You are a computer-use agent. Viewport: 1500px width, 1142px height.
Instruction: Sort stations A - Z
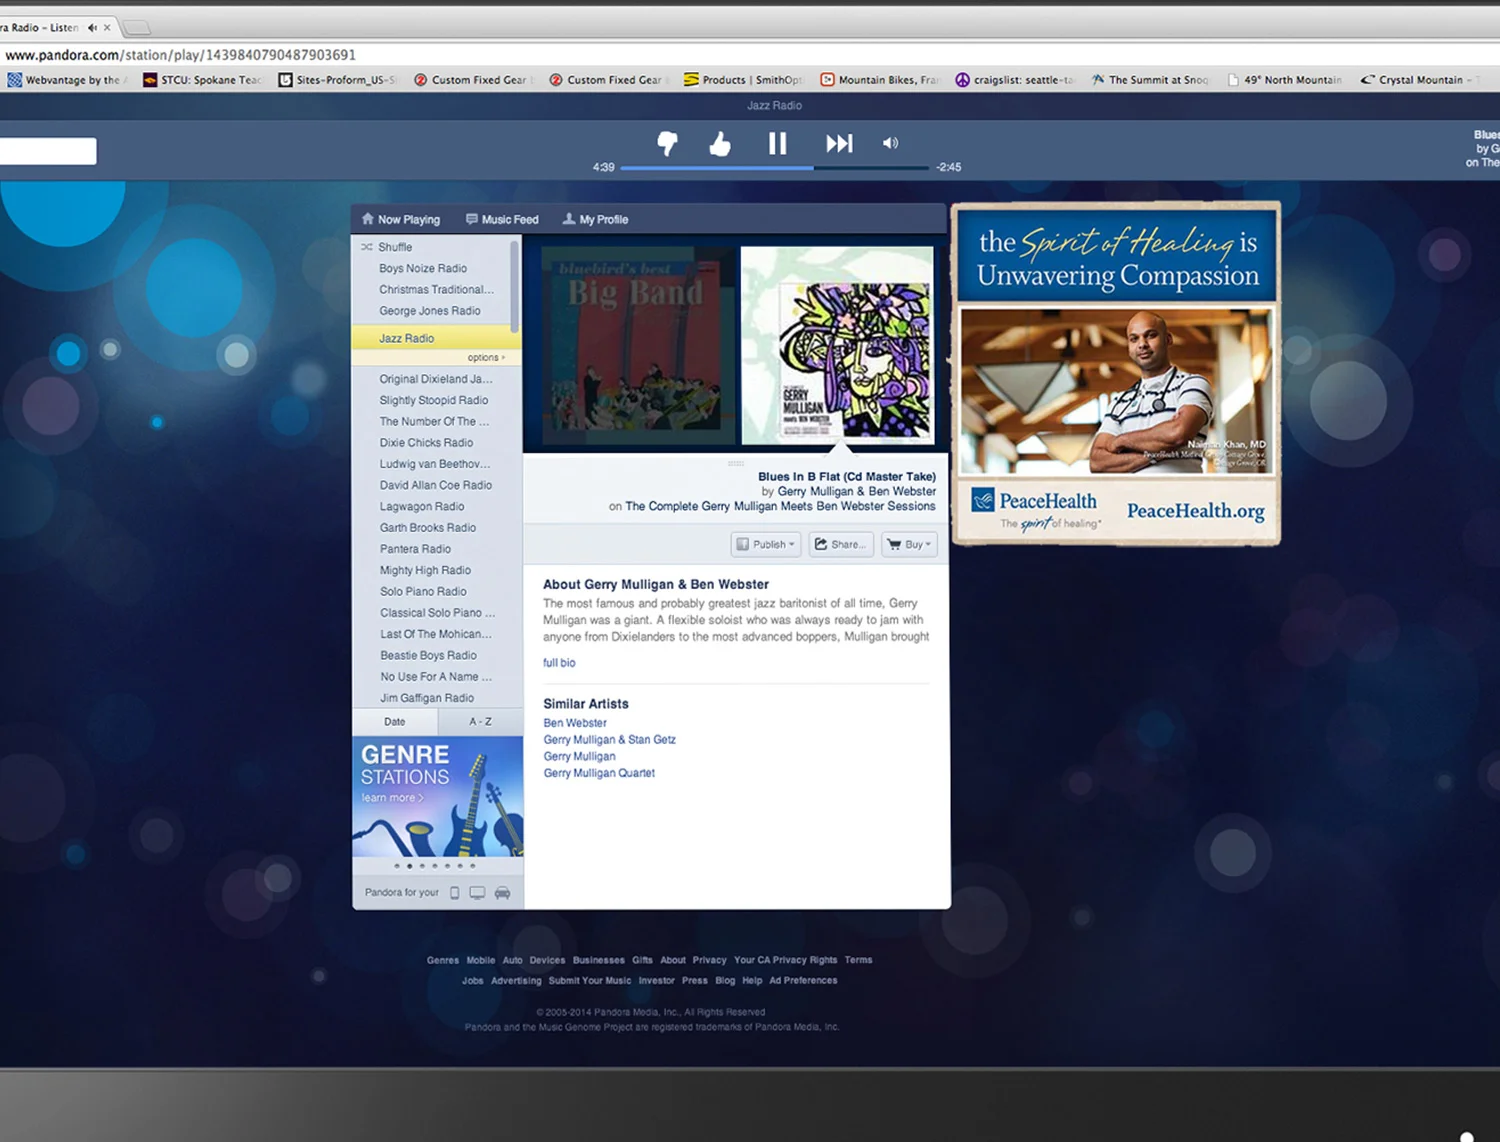(480, 722)
